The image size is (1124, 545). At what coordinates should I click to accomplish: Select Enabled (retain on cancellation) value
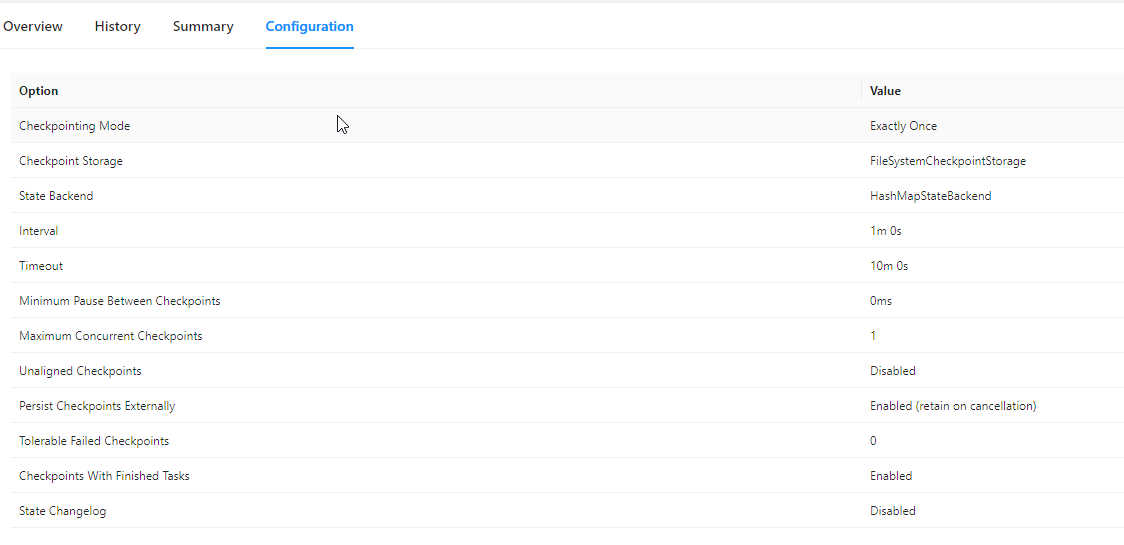click(952, 406)
